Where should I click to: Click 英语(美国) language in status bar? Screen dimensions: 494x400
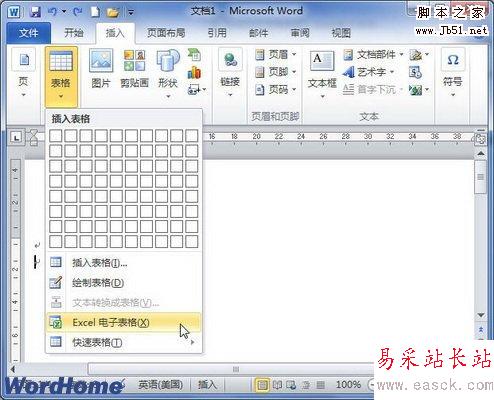[x=161, y=385]
